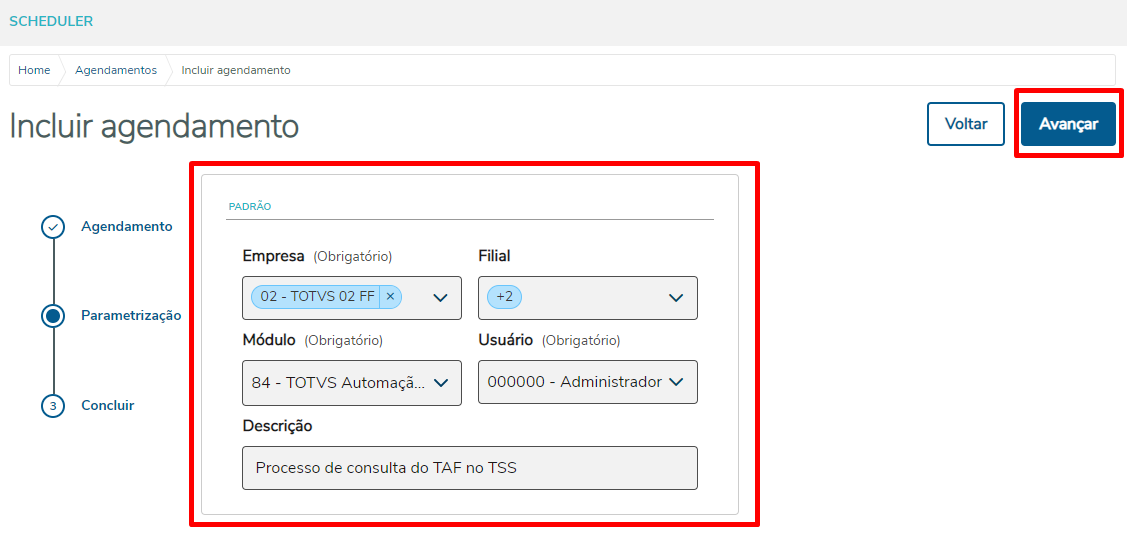Click the Incluir agendamento page heading
The image size is (1127, 549).
tap(154, 126)
